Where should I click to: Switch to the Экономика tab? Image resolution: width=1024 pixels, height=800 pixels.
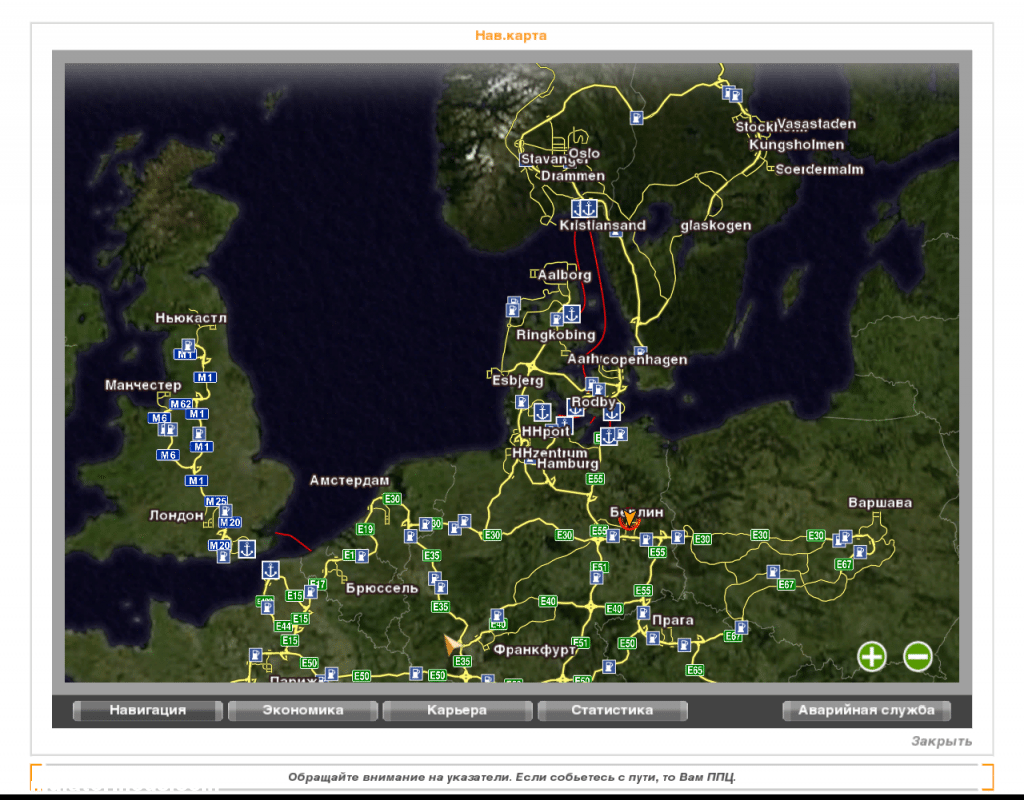(x=303, y=710)
